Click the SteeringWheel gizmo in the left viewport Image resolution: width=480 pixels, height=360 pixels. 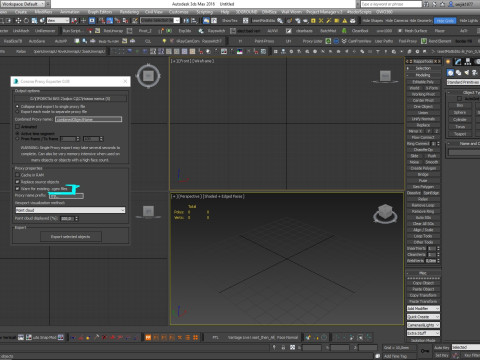point(148,76)
